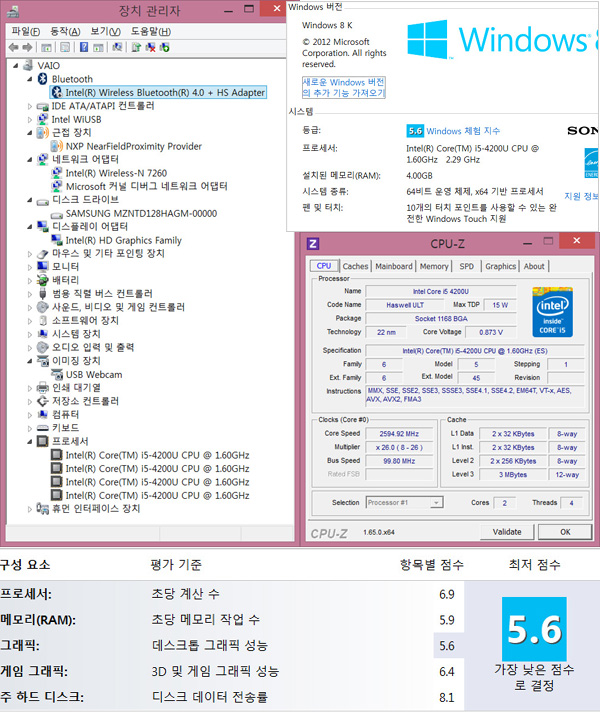Open the Properties toolbar icon
This screenshot has height=715, width=600.
pyautogui.click(x=65, y=47)
